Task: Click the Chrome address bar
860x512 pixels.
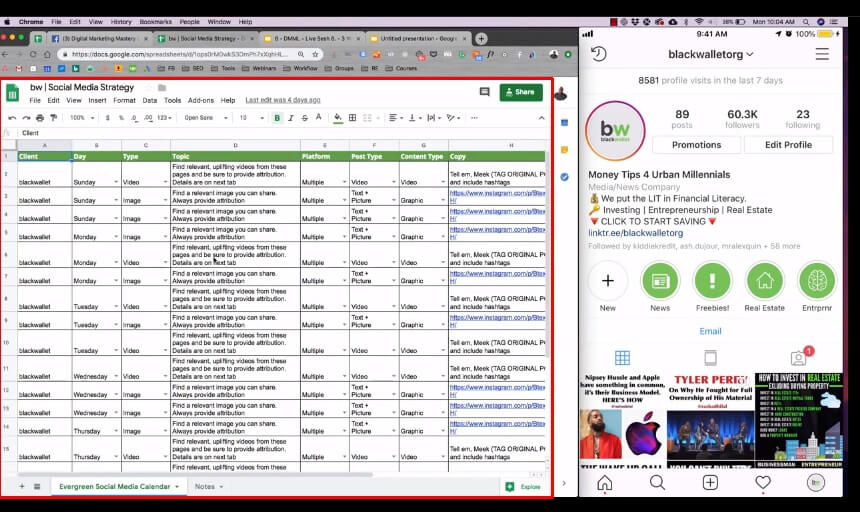Action: coord(181,54)
